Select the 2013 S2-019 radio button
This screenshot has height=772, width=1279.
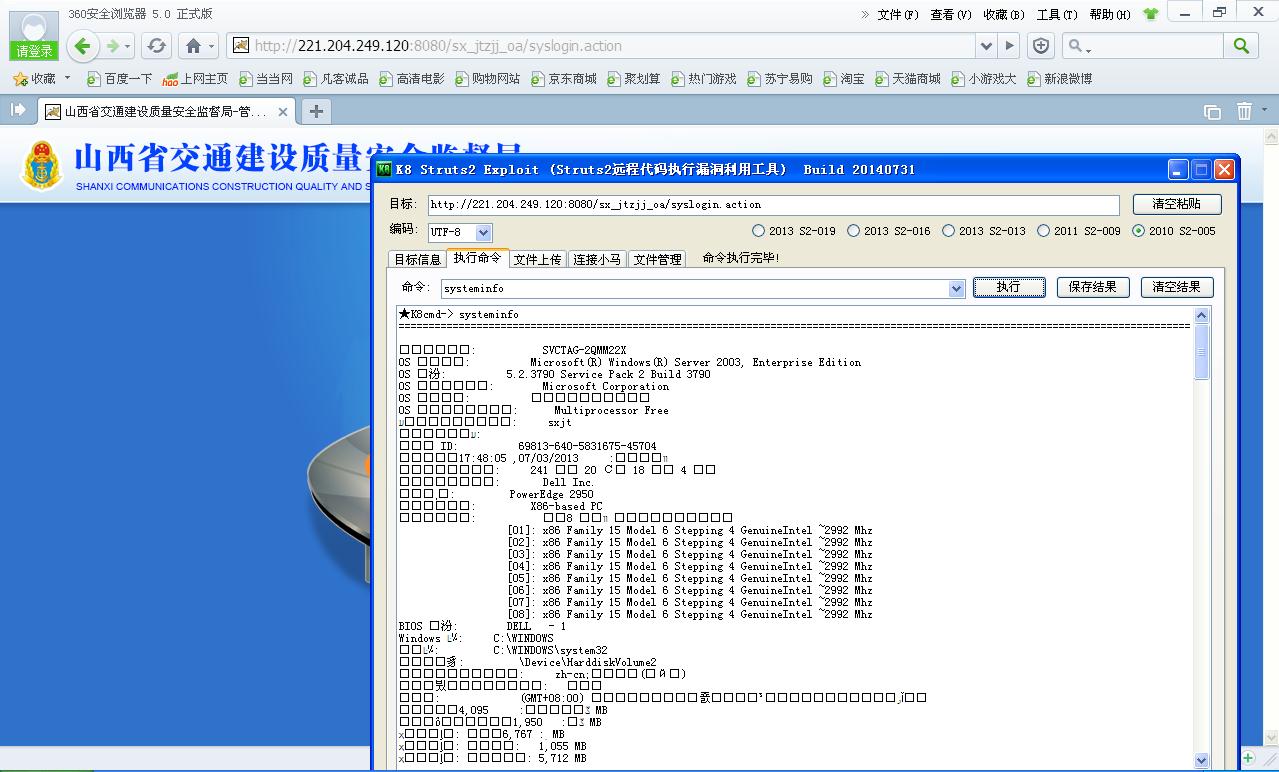coord(759,231)
